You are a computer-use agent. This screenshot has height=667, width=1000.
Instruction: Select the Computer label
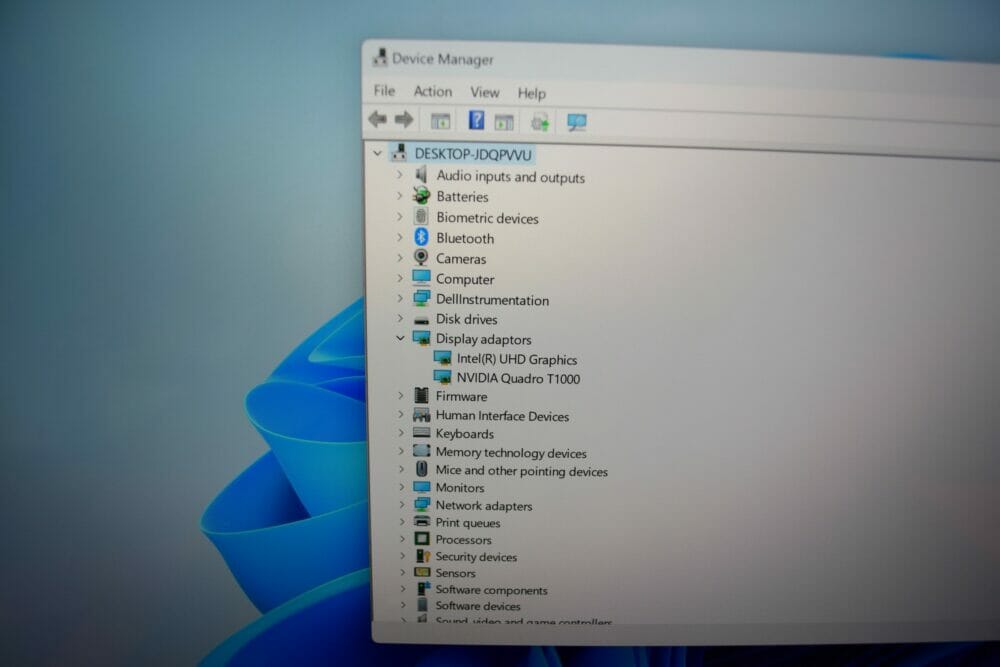pyautogui.click(x=464, y=279)
